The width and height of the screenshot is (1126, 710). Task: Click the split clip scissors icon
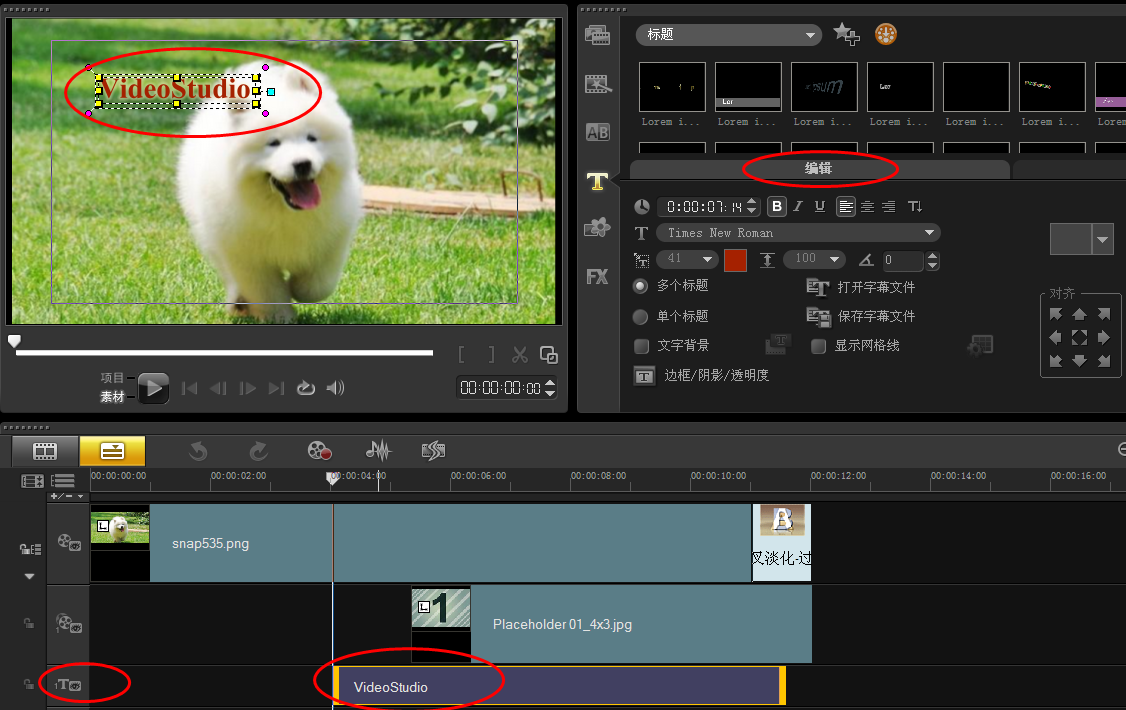[x=520, y=355]
